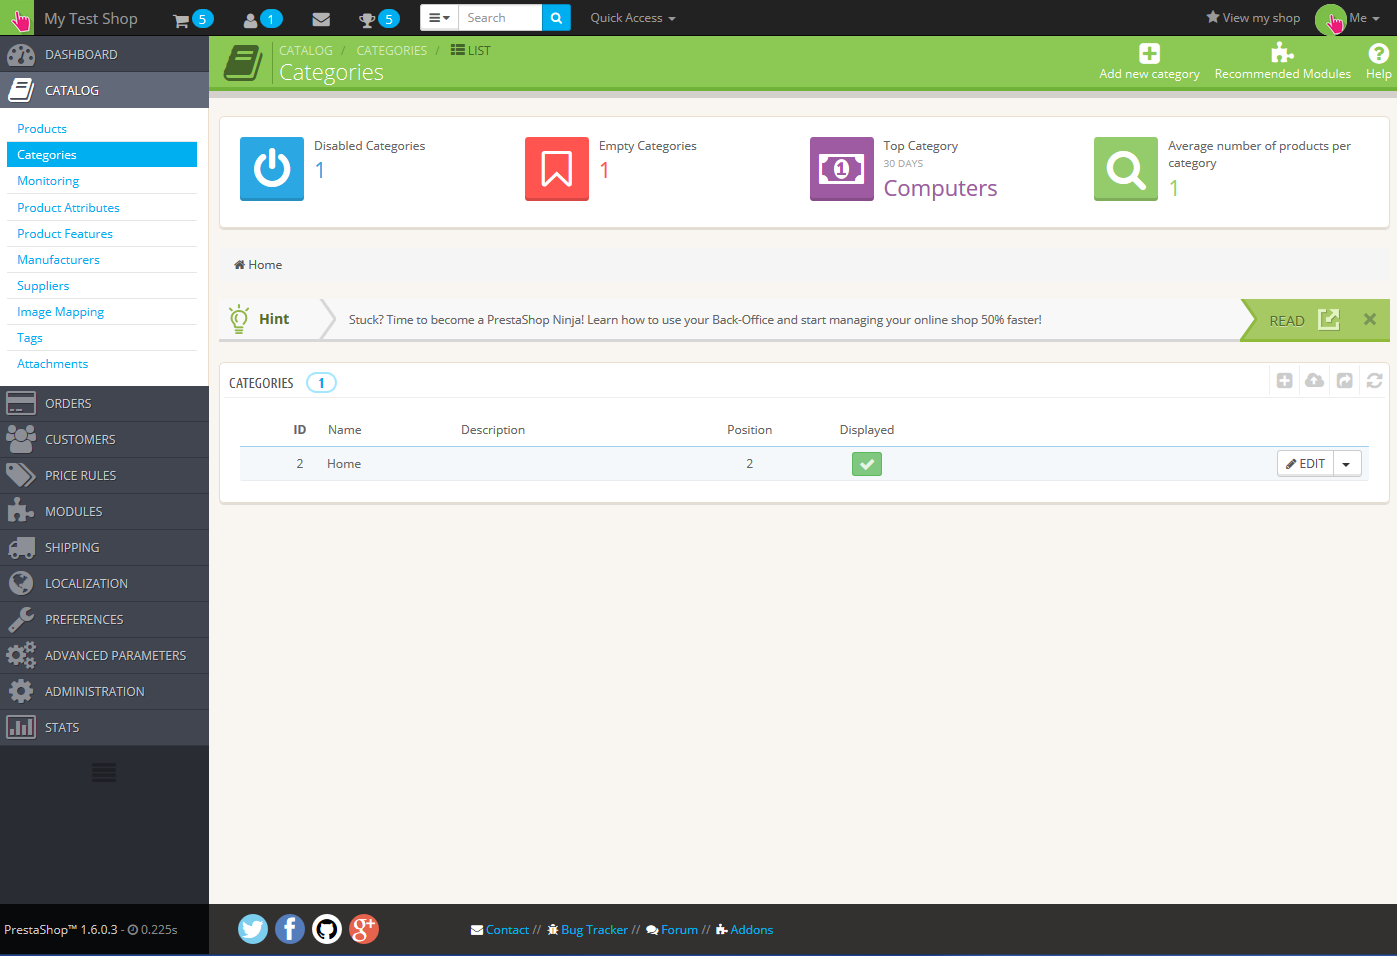This screenshot has width=1397, height=956.
Task: Open Recommended Modules puzzle icon
Action: (1282, 54)
